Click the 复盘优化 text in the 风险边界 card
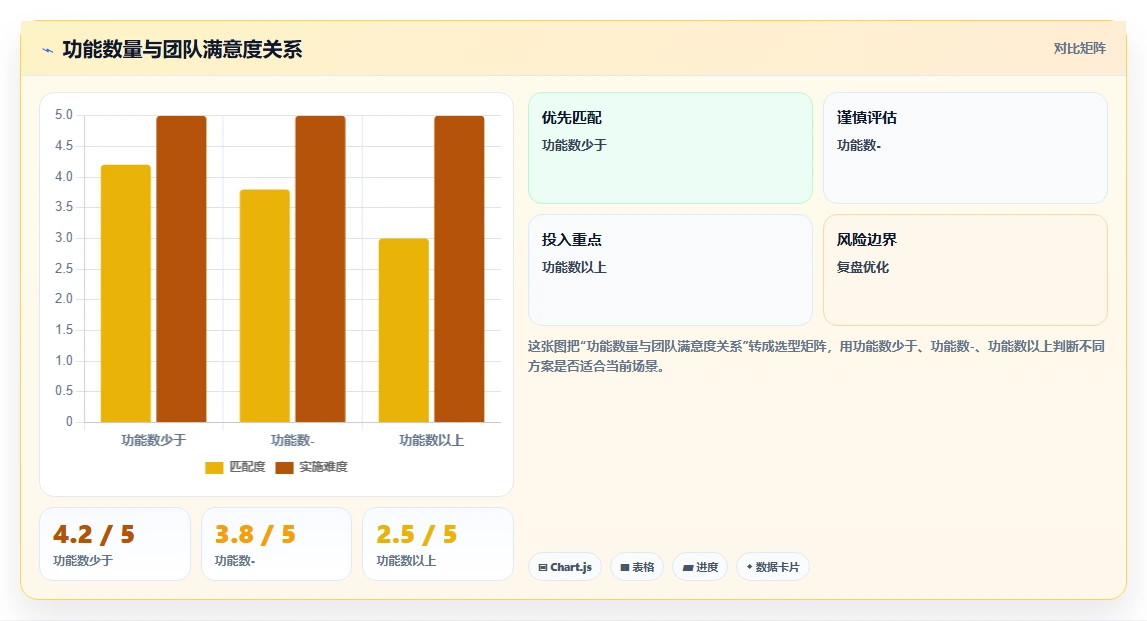Image resolution: width=1147 pixels, height=621 pixels. coord(862,268)
